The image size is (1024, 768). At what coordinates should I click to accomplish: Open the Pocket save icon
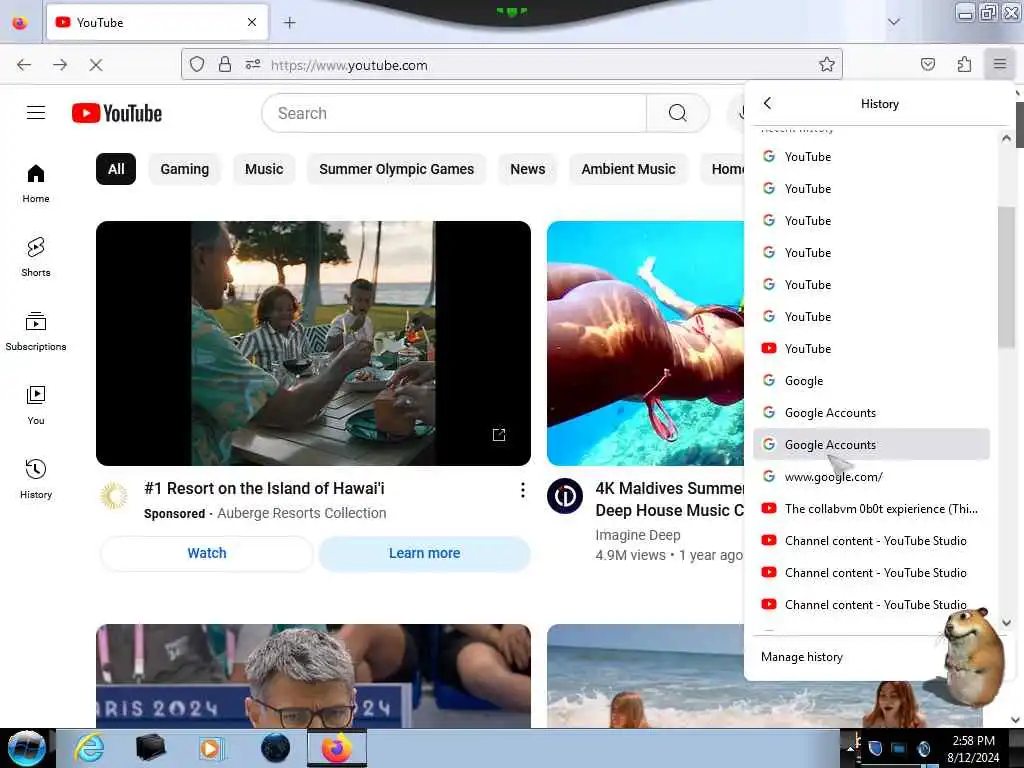(927, 64)
